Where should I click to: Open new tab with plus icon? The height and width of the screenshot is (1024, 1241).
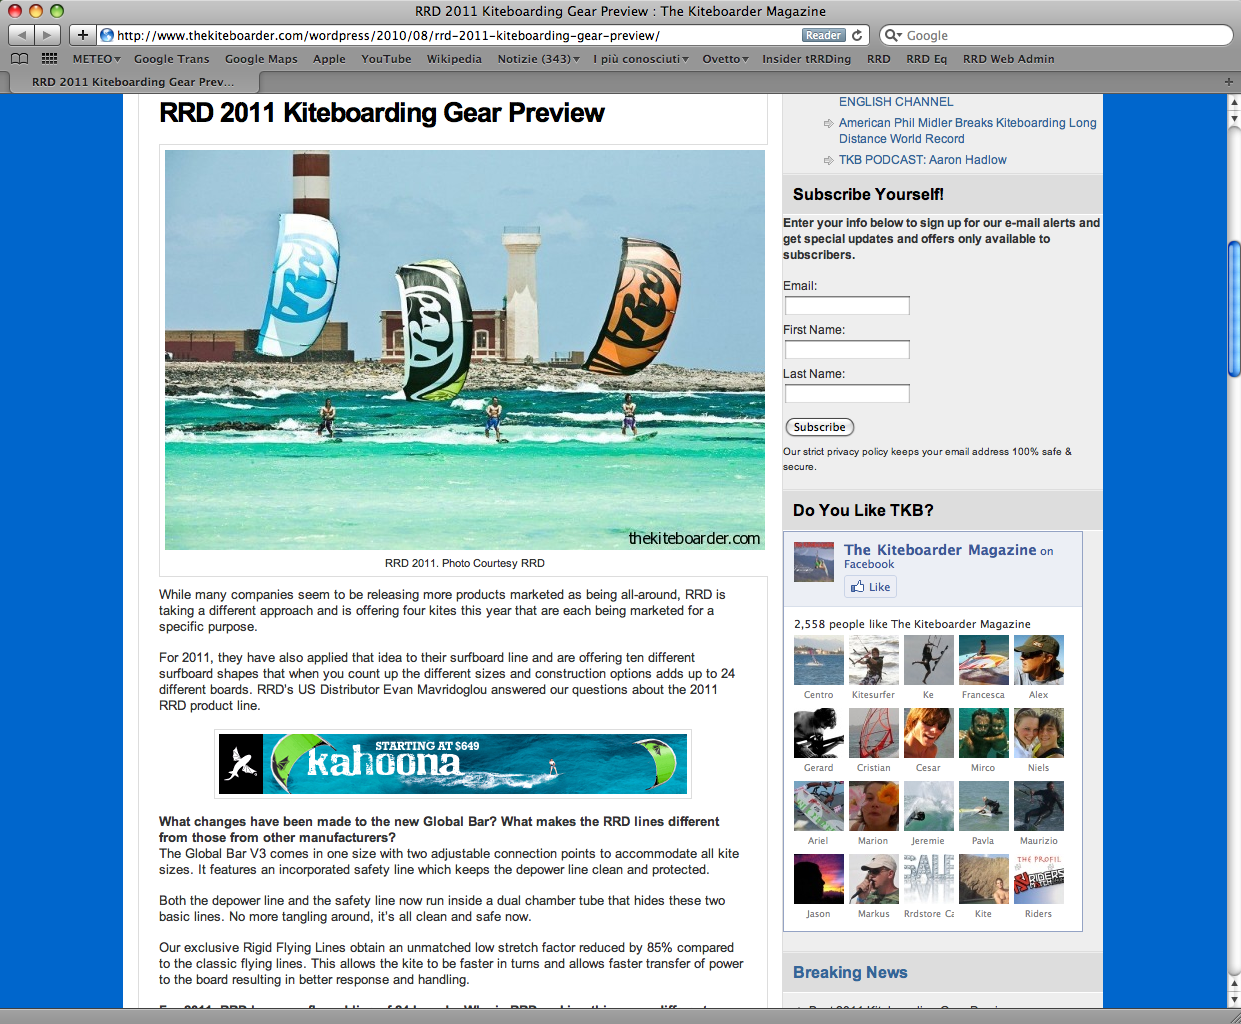tap(1229, 82)
